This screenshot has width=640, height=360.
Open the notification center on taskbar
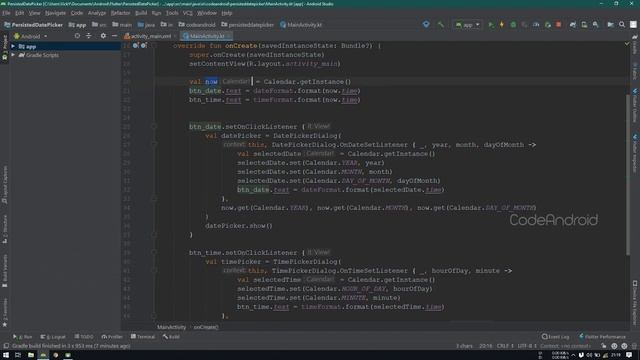point(629,355)
